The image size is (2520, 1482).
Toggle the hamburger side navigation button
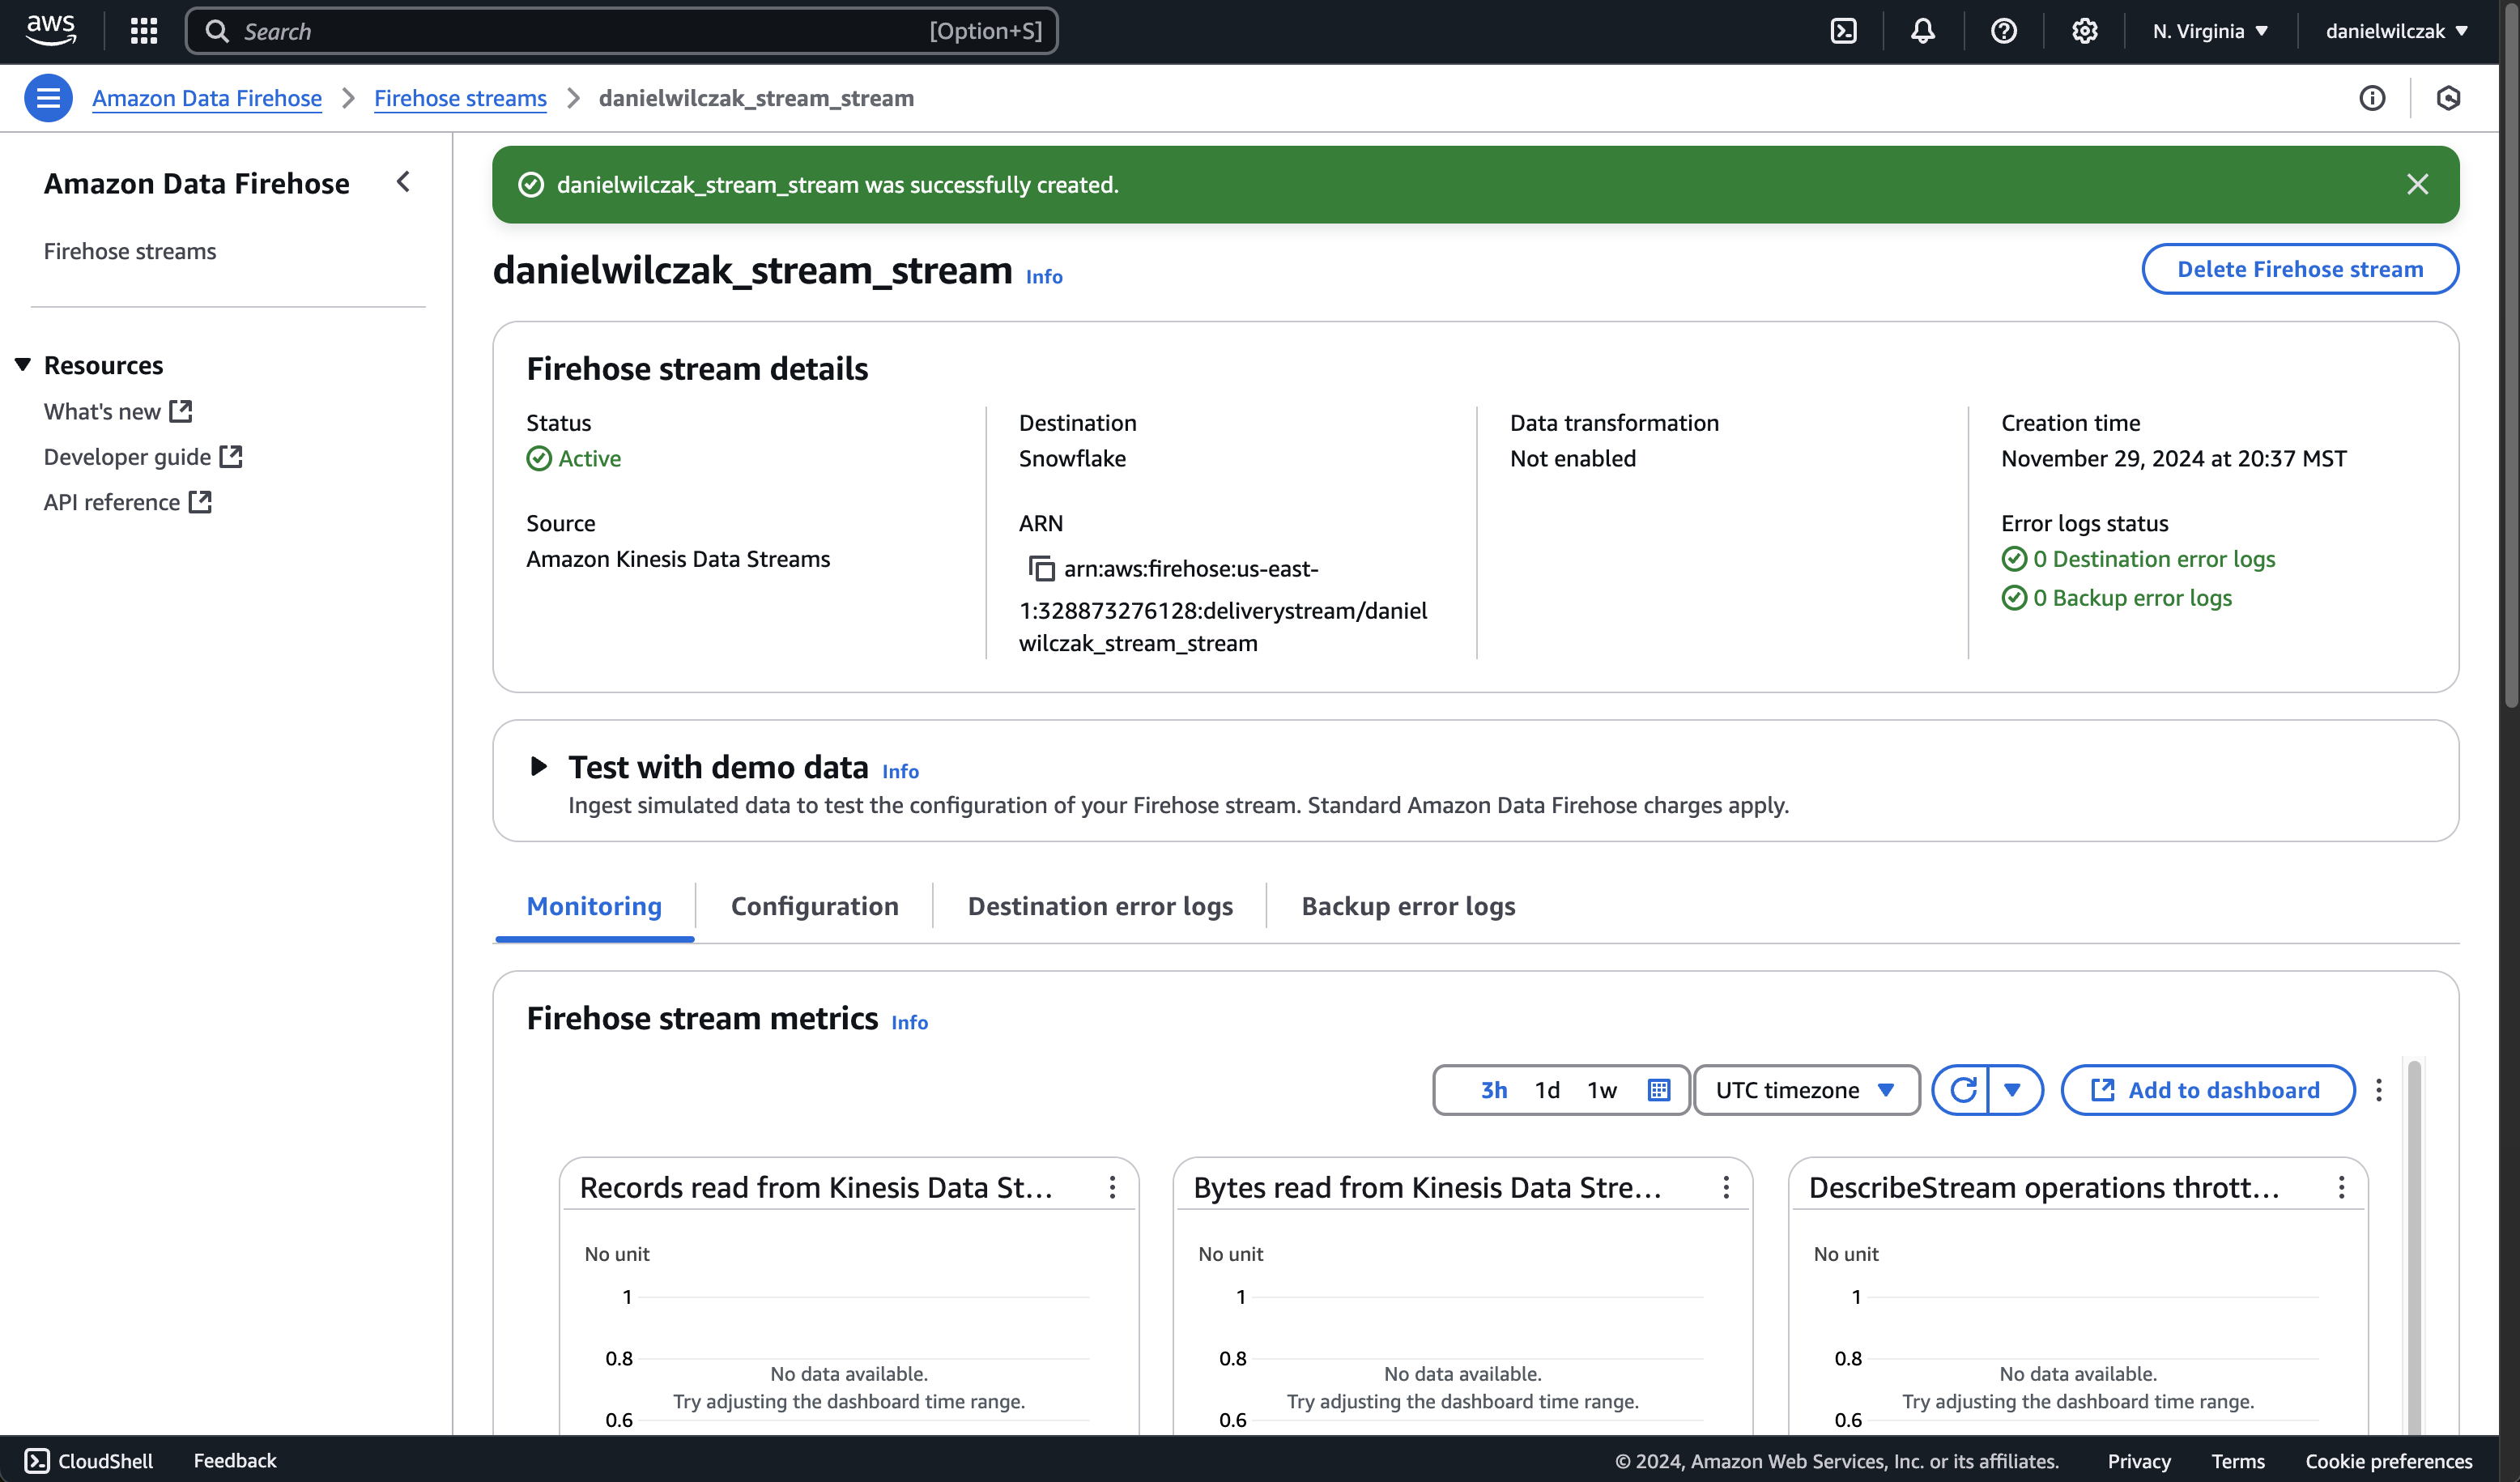[48, 98]
